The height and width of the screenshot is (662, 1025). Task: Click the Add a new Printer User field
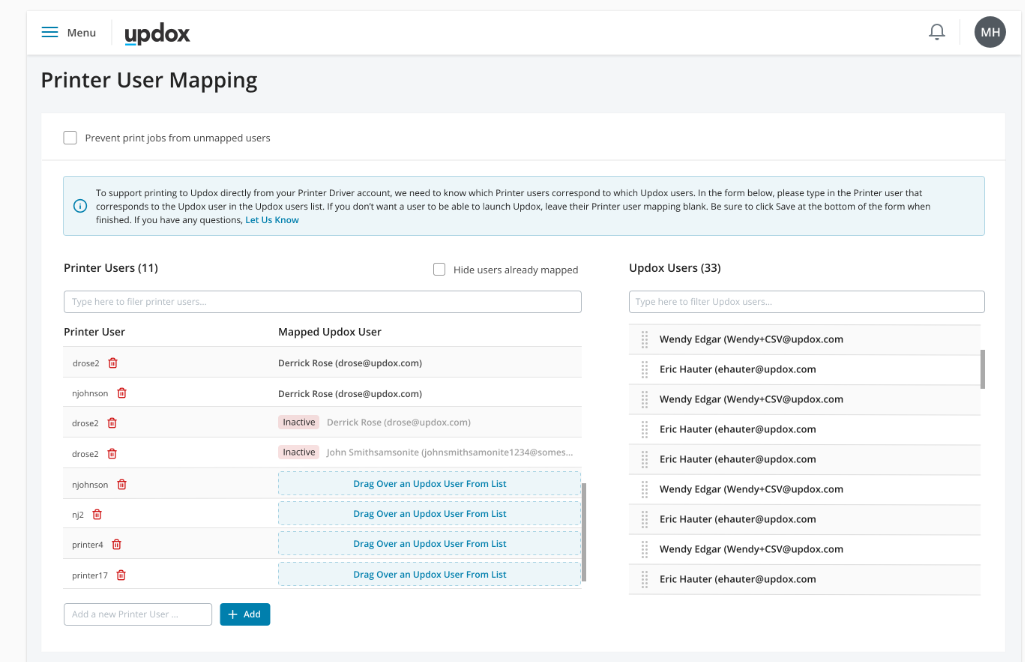(138, 614)
